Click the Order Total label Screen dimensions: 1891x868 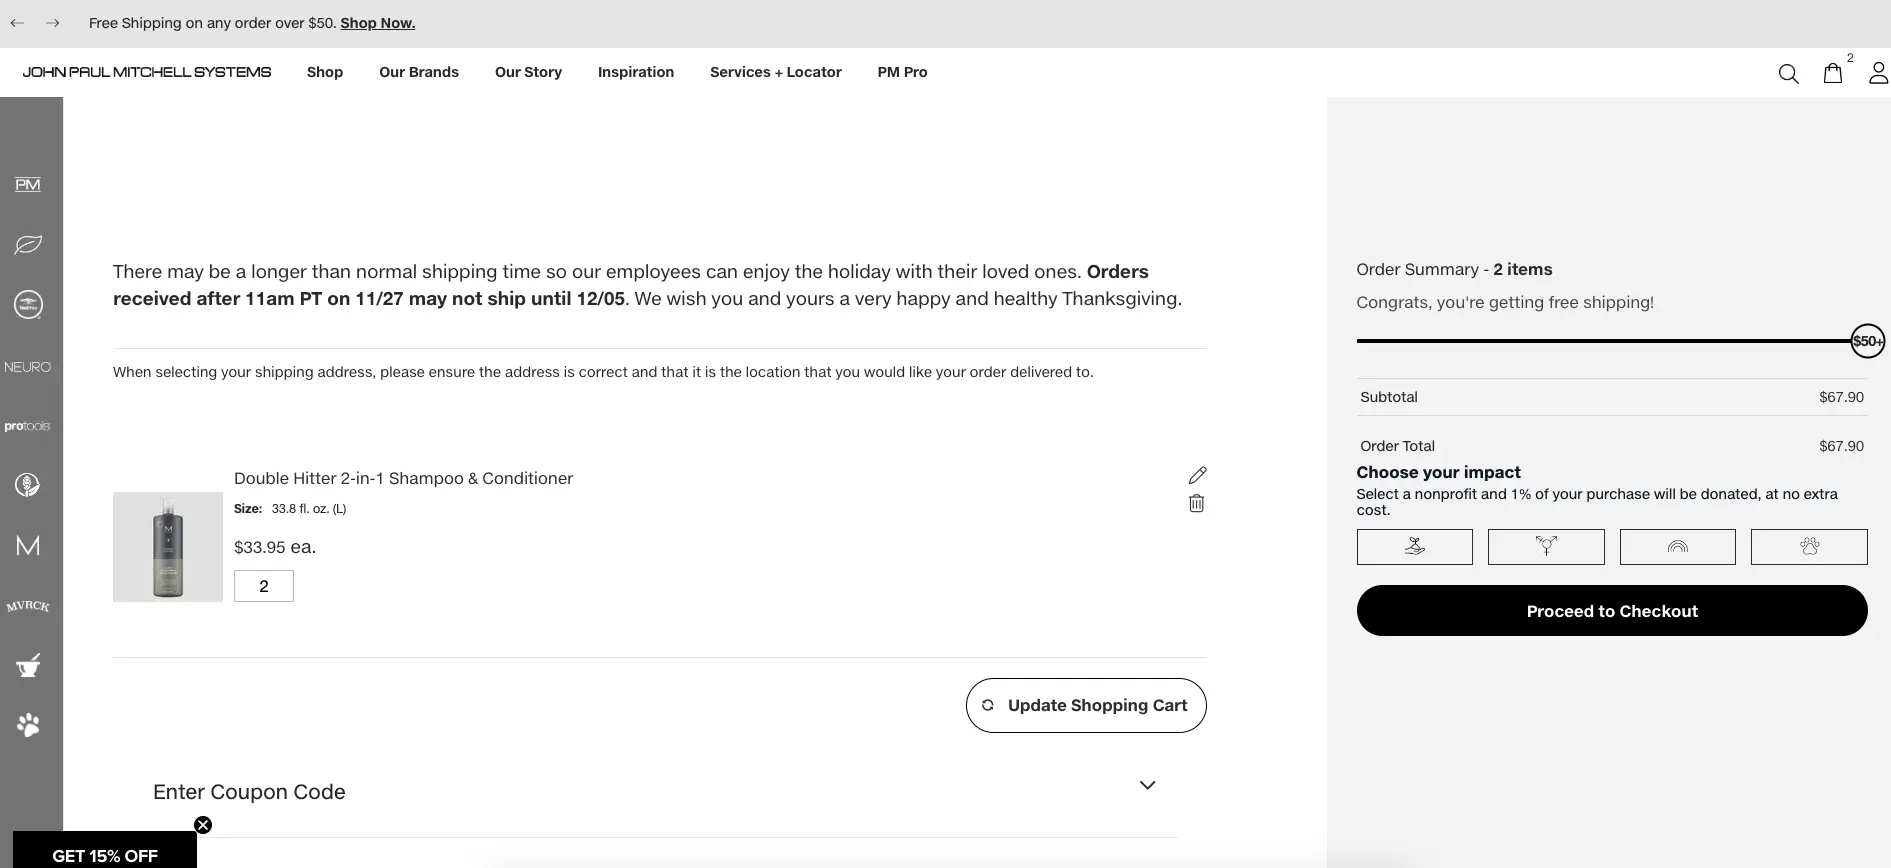(x=1397, y=446)
